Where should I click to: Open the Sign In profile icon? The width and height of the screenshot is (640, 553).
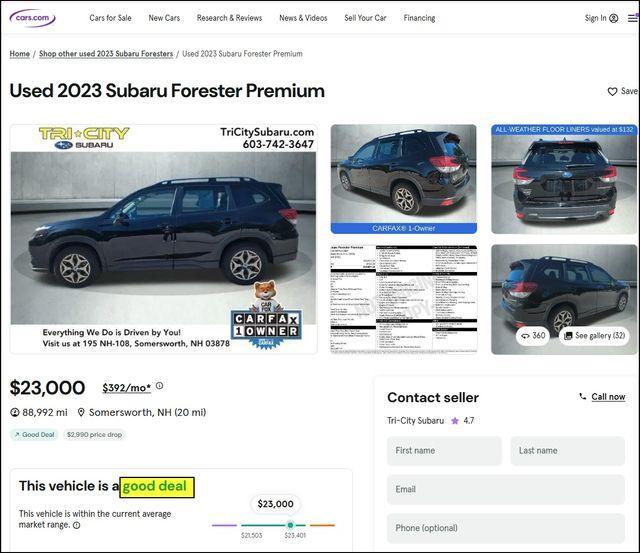click(x=613, y=18)
